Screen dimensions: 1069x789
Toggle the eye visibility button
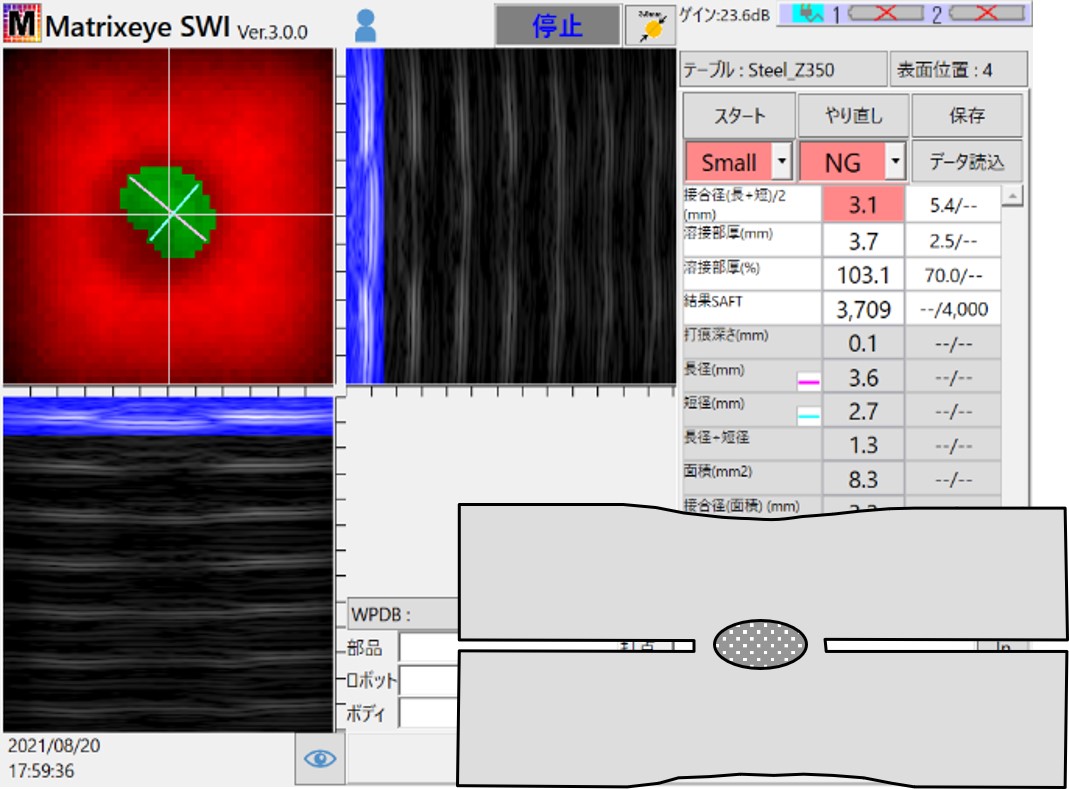coord(320,759)
